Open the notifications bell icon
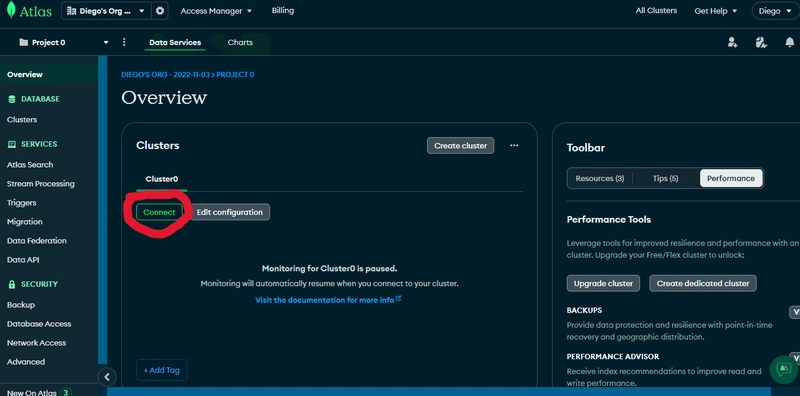Screen dimensions: 800x396 click(789, 42)
